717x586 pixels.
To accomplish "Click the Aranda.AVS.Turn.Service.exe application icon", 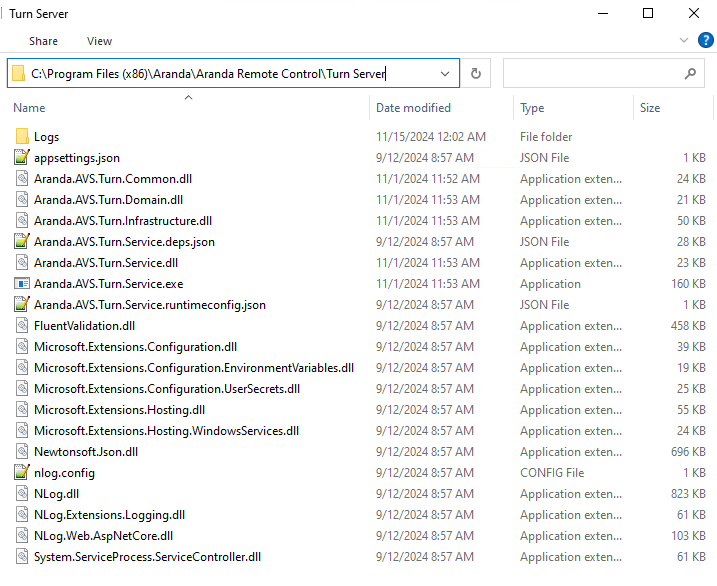I will (x=21, y=283).
